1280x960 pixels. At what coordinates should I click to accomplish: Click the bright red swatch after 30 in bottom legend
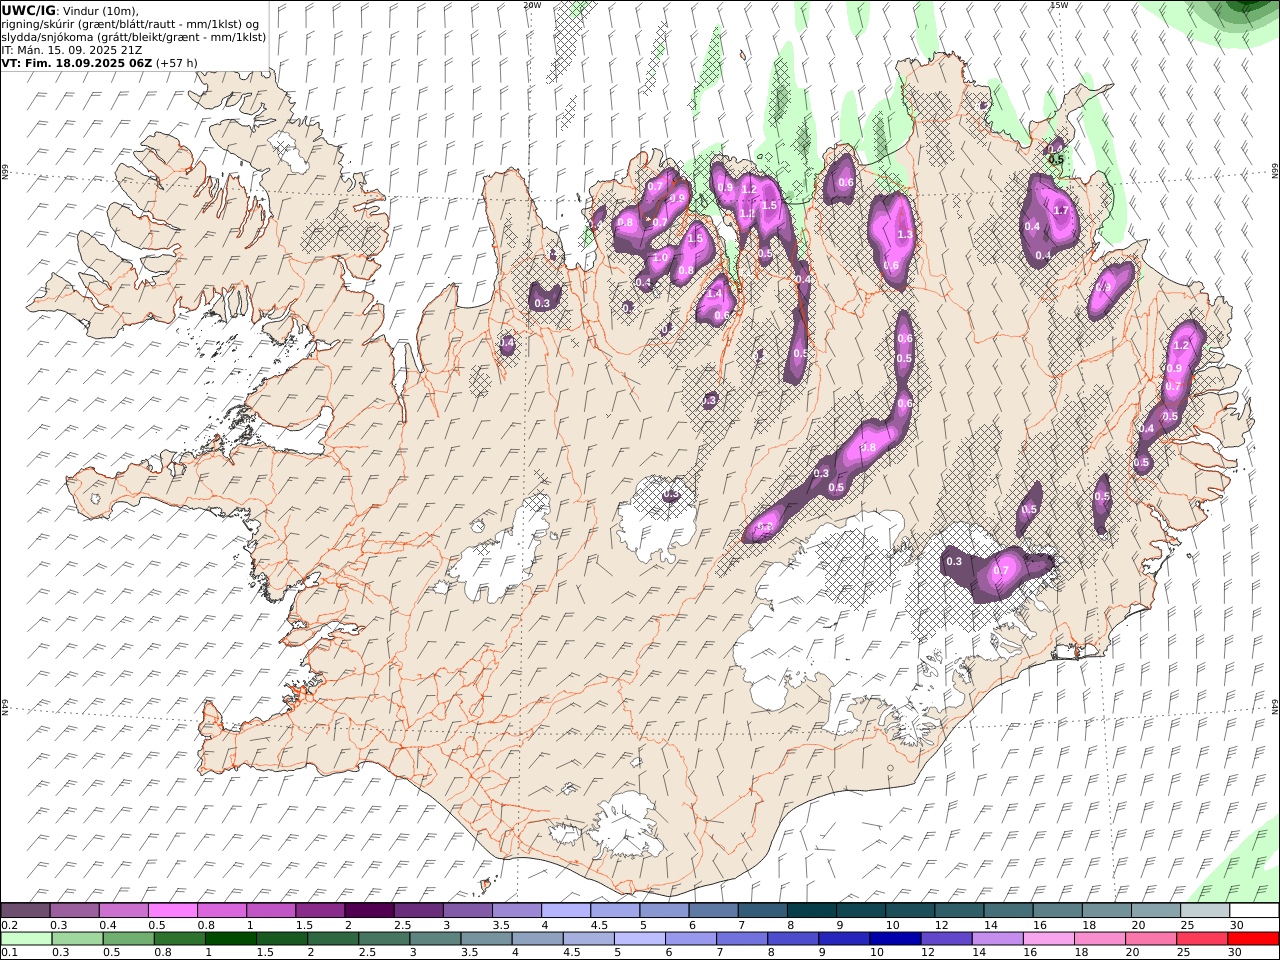1252,939
